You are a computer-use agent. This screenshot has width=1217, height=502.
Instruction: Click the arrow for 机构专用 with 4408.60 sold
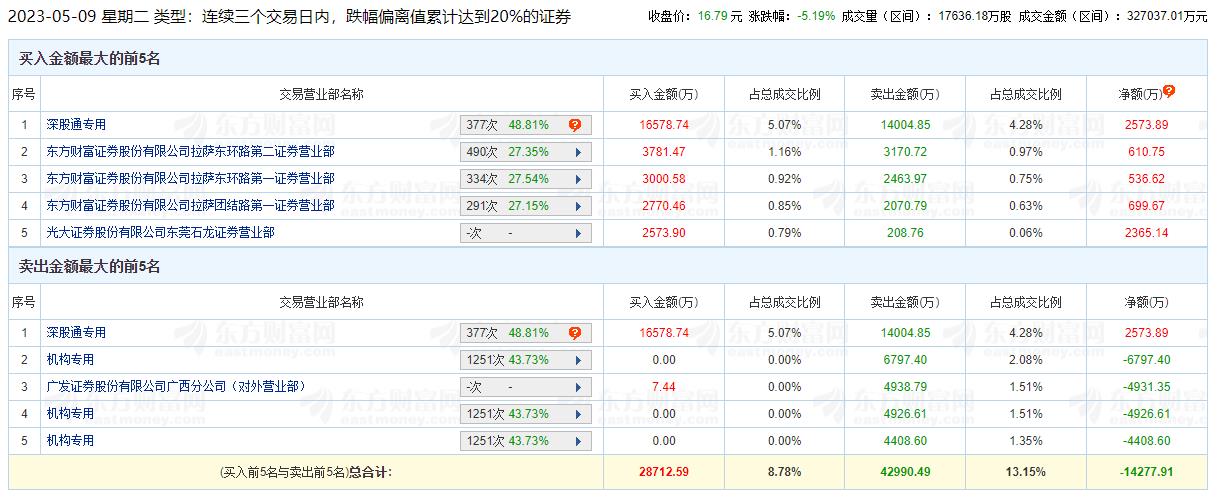pos(578,441)
